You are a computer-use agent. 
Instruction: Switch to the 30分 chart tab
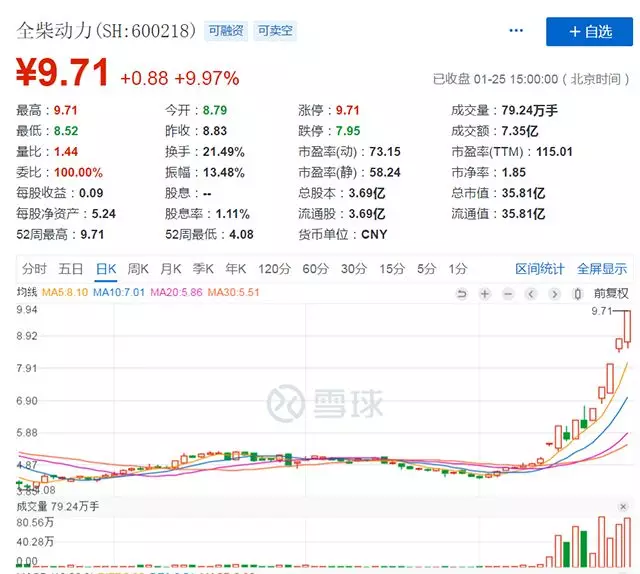coord(354,269)
